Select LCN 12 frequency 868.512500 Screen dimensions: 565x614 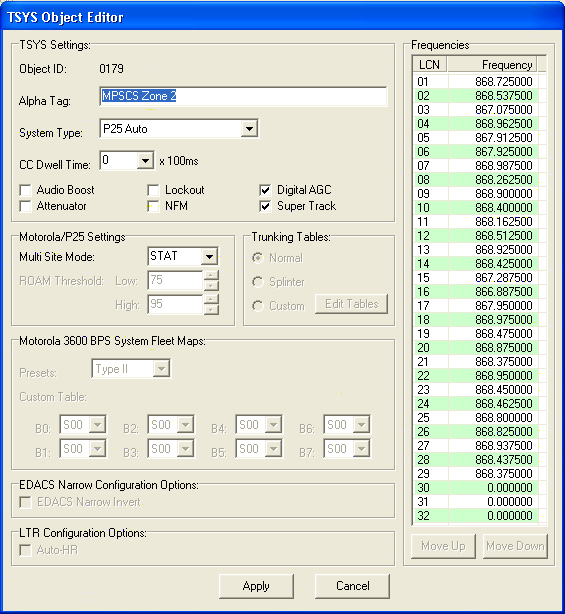[476, 236]
